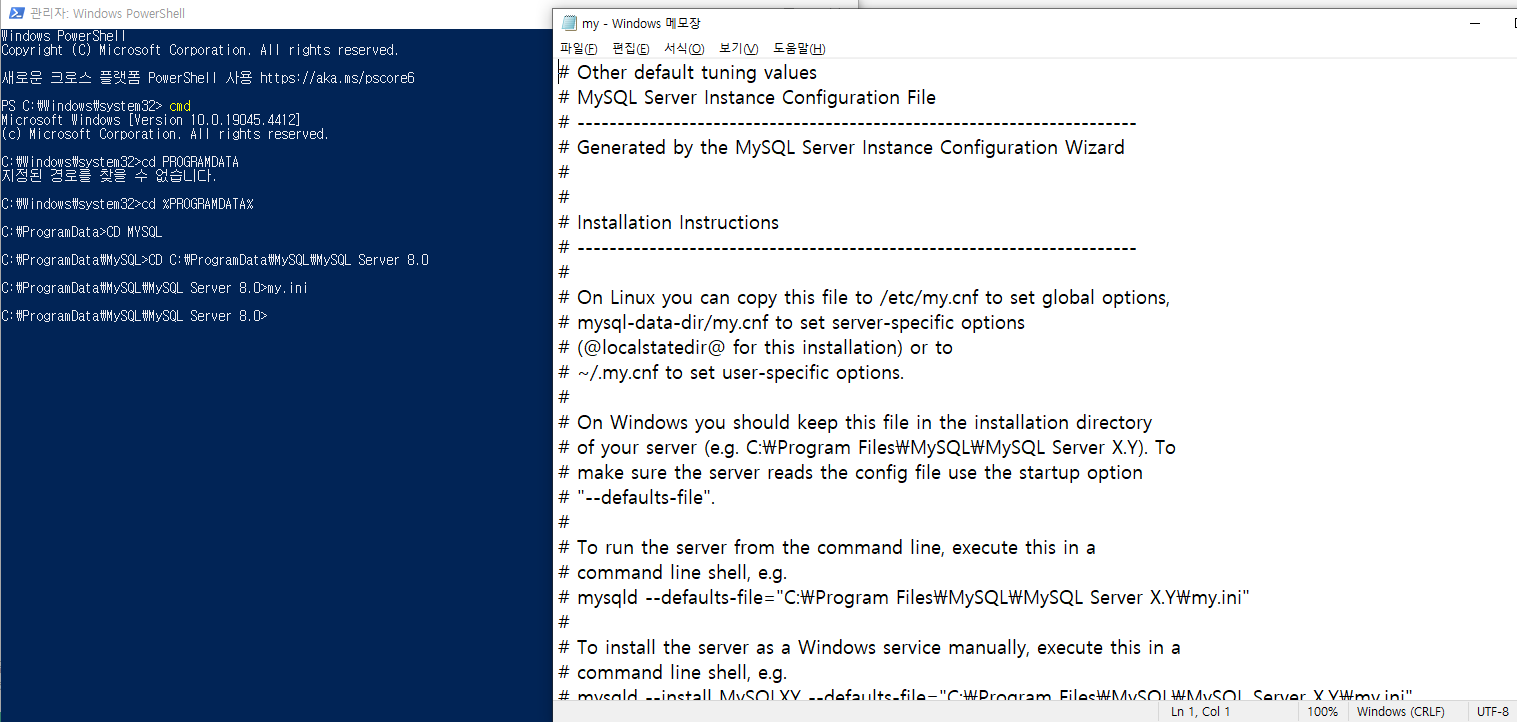This screenshot has height=722, width=1517.
Task: Open the 서식(O) menu in Notepad
Action: 684,48
